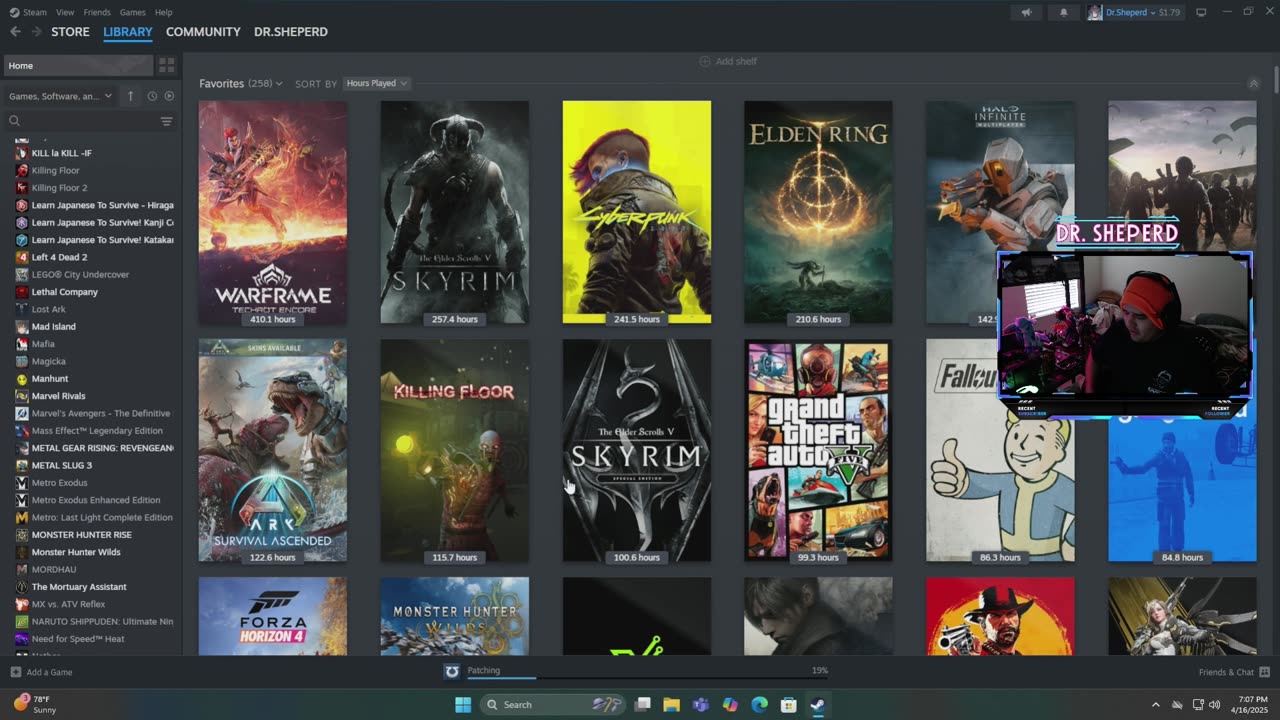1280x720 pixels.
Task: Open the Elden Ring game cover
Action: point(818,212)
